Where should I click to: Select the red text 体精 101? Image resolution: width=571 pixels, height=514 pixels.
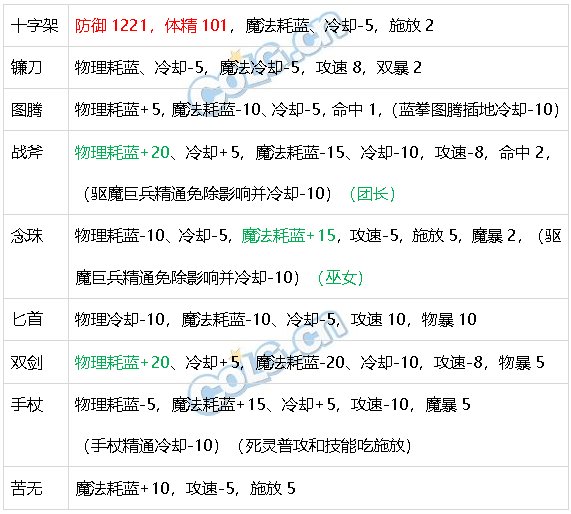pyautogui.click(x=196, y=26)
